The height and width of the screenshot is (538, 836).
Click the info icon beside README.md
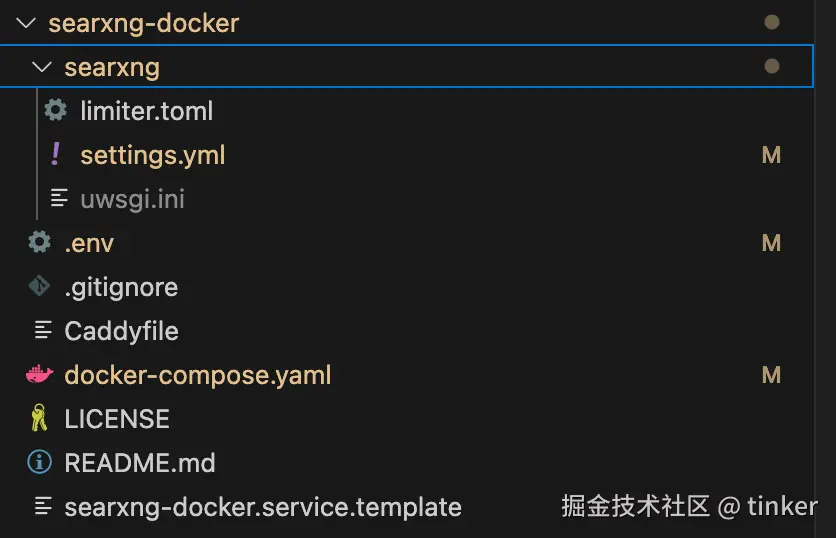tap(40, 463)
